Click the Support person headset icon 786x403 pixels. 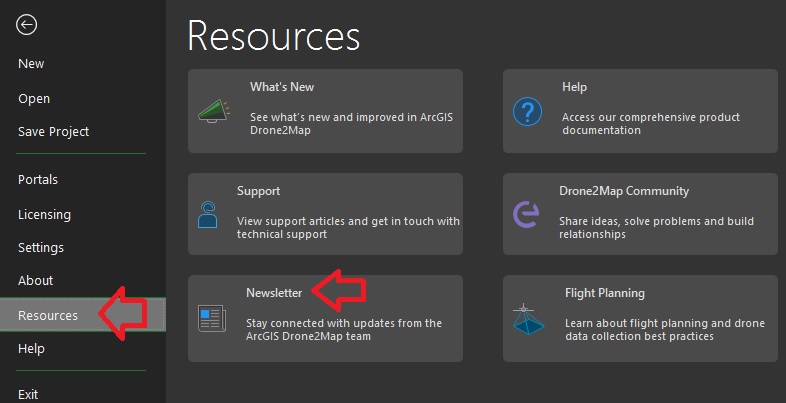[x=208, y=215]
